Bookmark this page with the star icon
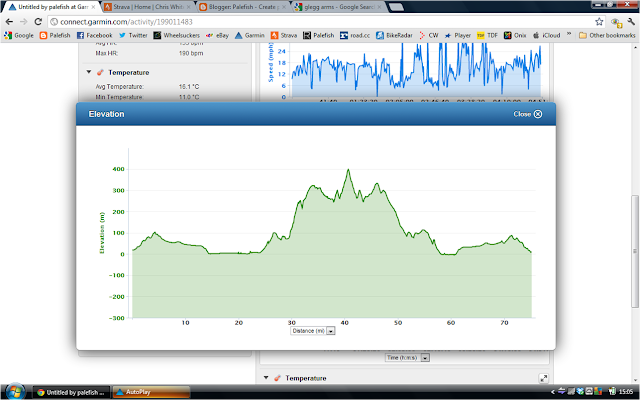Image resolution: width=640 pixels, height=400 pixels. click(599, 22)
